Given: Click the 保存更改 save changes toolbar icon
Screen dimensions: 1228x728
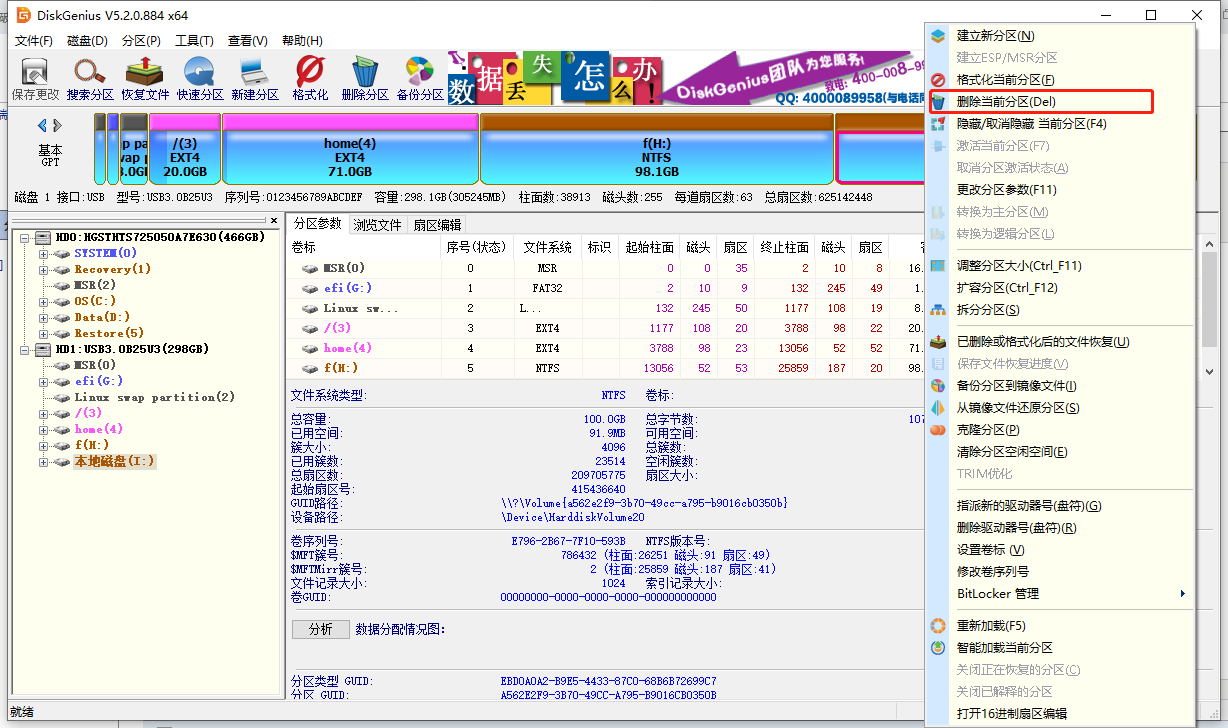Looking at the screenshot, I should 35,79.
